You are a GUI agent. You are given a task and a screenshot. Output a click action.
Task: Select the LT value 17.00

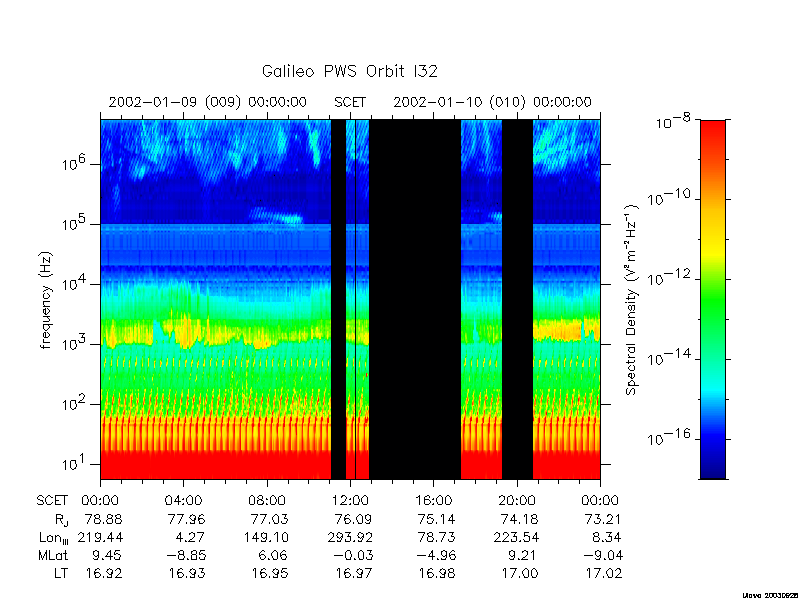click(519, 573)
